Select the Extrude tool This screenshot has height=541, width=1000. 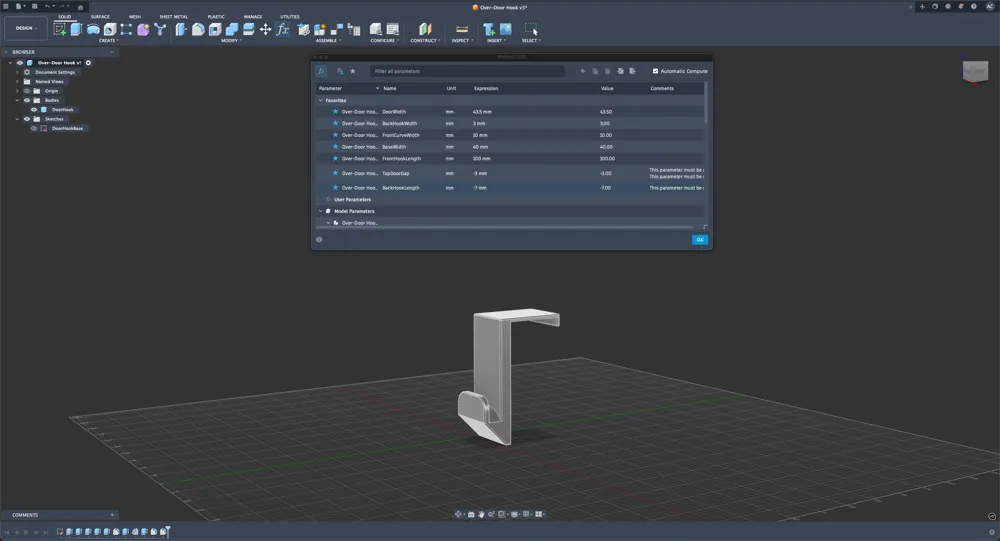pos(76,29)
